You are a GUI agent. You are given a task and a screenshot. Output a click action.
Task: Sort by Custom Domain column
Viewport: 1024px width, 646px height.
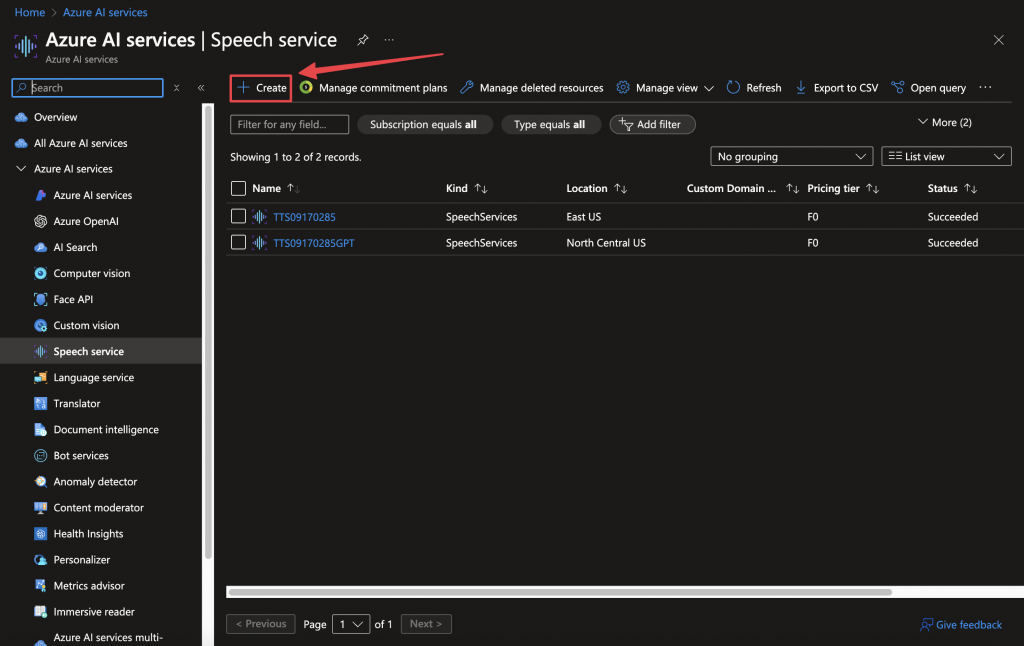tap(743, 188)
